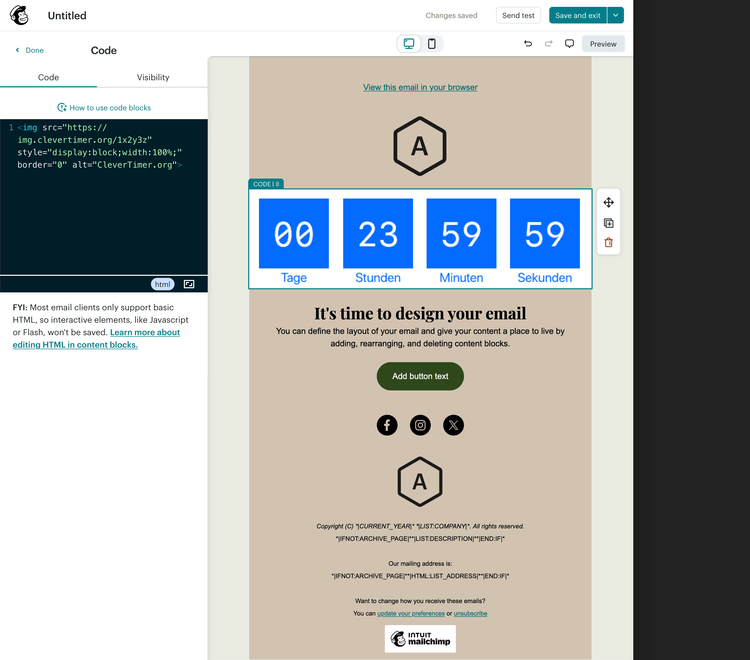The height and width of the screenshot is (660, 750).
Task: Click inside the HTML code editor
Action: 104,196
